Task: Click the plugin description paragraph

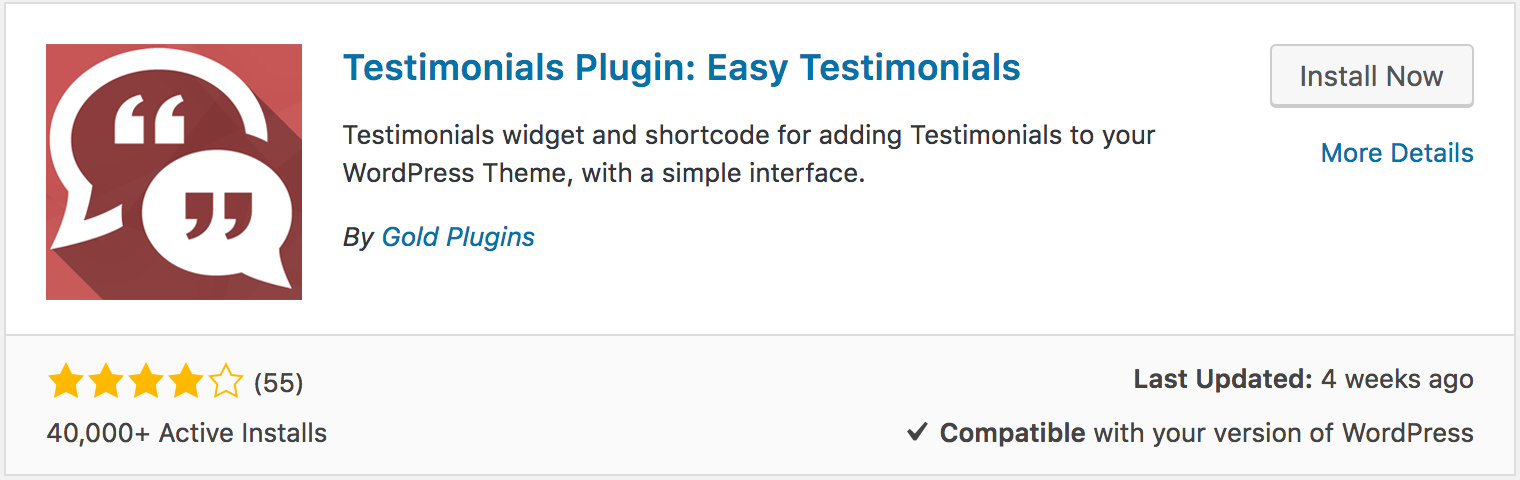Action: pyautogui.click(x=749, y=154)
